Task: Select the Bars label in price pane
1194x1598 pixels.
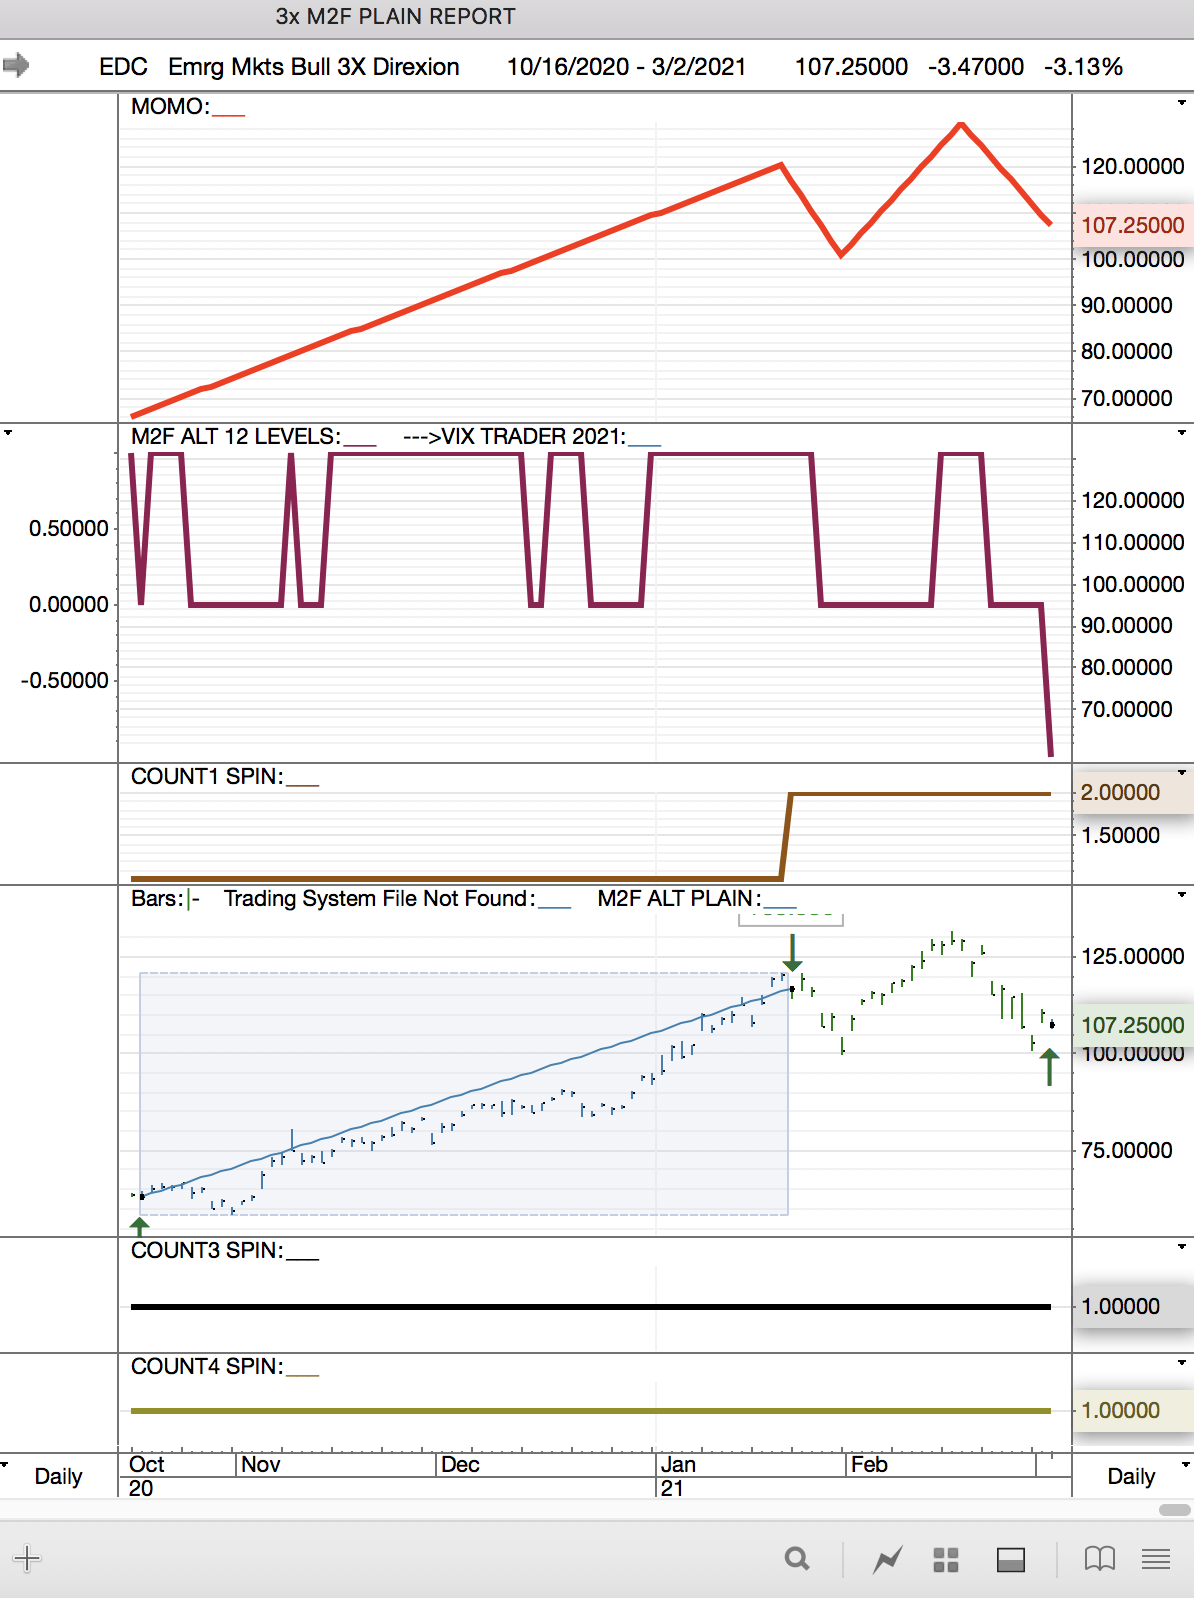Action: (157, 898)
